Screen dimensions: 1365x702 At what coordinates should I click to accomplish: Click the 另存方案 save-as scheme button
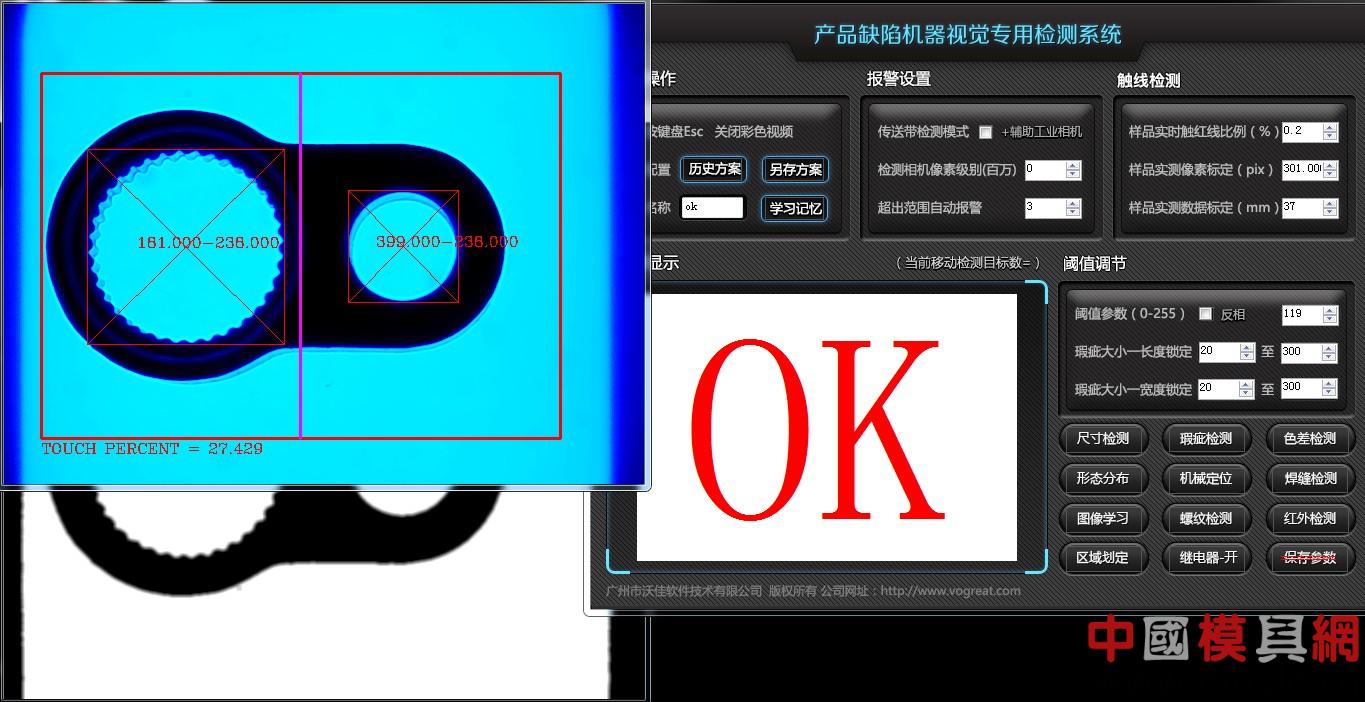click(795, 170)
